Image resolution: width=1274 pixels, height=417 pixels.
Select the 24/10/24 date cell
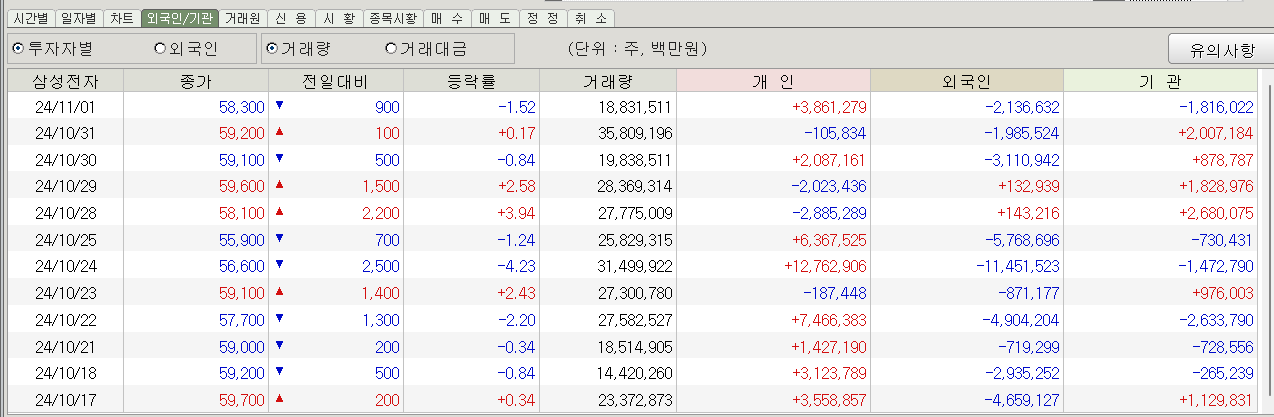[65, 266]
